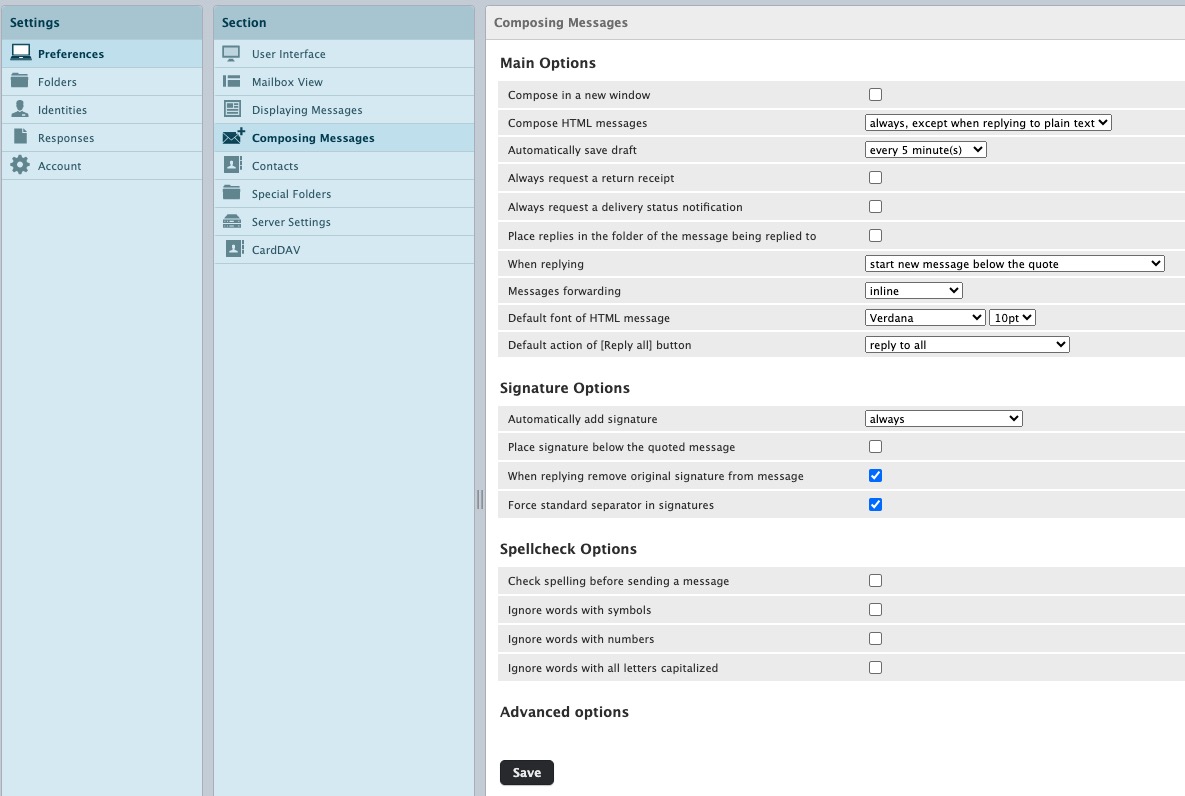
Task: Click the Account gear icon
Action: click(20, 166)
